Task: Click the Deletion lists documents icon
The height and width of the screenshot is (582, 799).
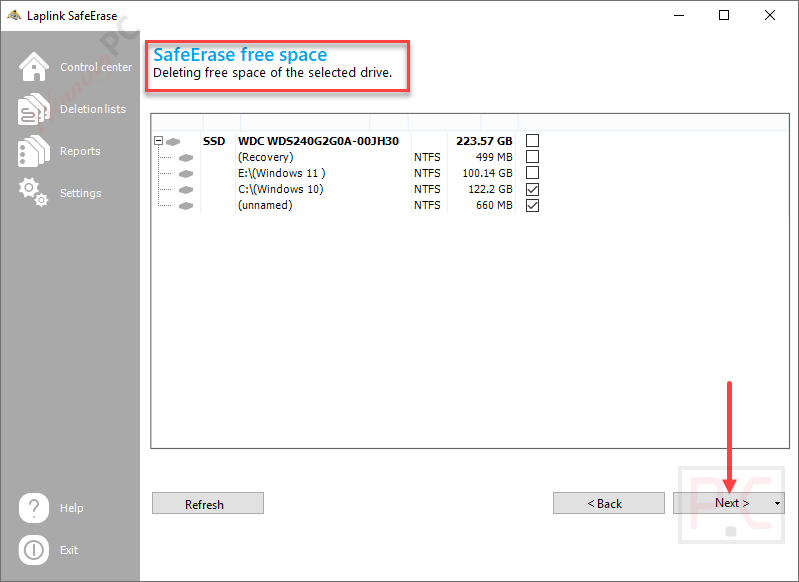Action: pos(34,109)
